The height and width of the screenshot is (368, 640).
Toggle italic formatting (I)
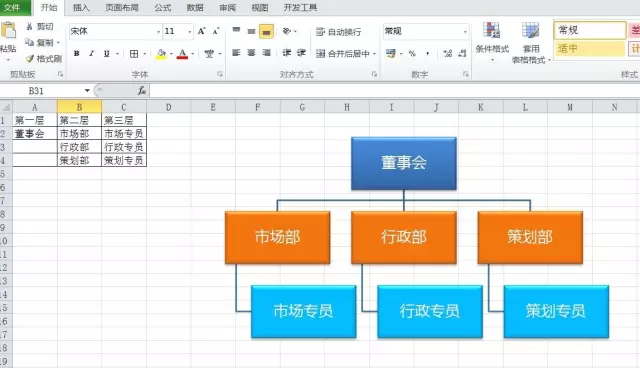click(x=91, y=53)
